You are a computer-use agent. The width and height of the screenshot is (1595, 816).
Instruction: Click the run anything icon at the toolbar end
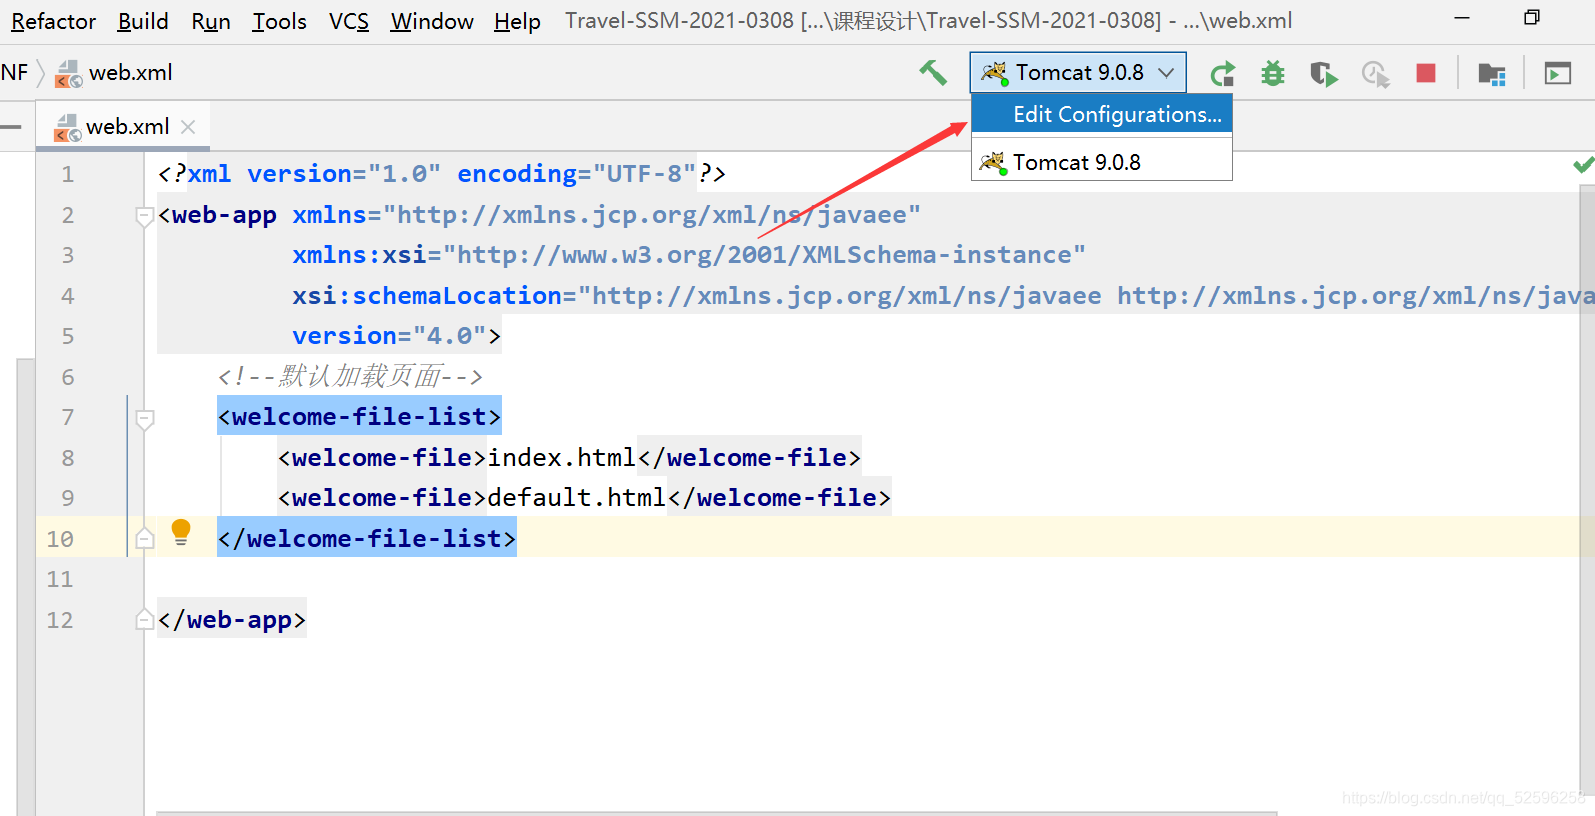point(1558,73)
